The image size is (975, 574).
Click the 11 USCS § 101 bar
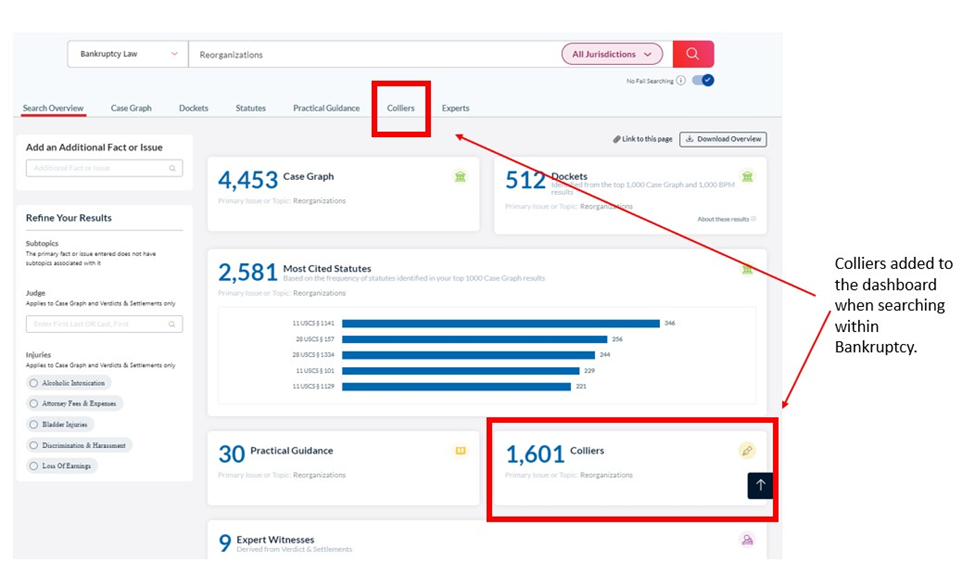[461, 371]
